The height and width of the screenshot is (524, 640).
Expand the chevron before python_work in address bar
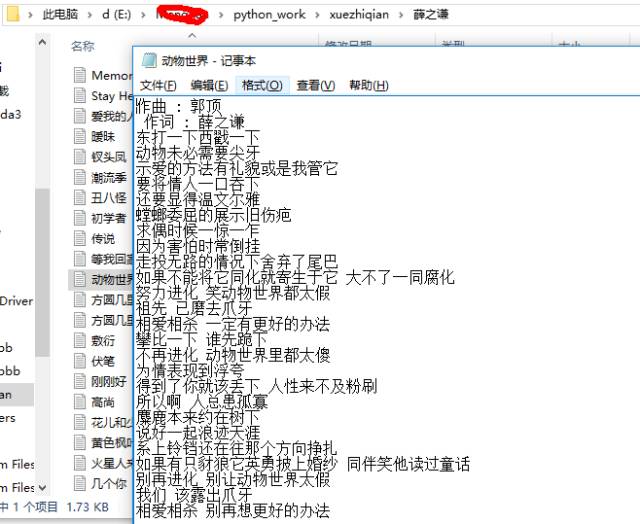coord(221,15)
